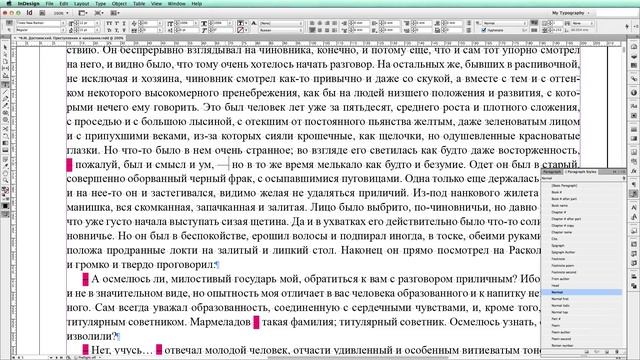The image size is (640, 360).
Task: Select the Type tool in the toolbox
Action: pyautogui.click(x=5, y=85)
